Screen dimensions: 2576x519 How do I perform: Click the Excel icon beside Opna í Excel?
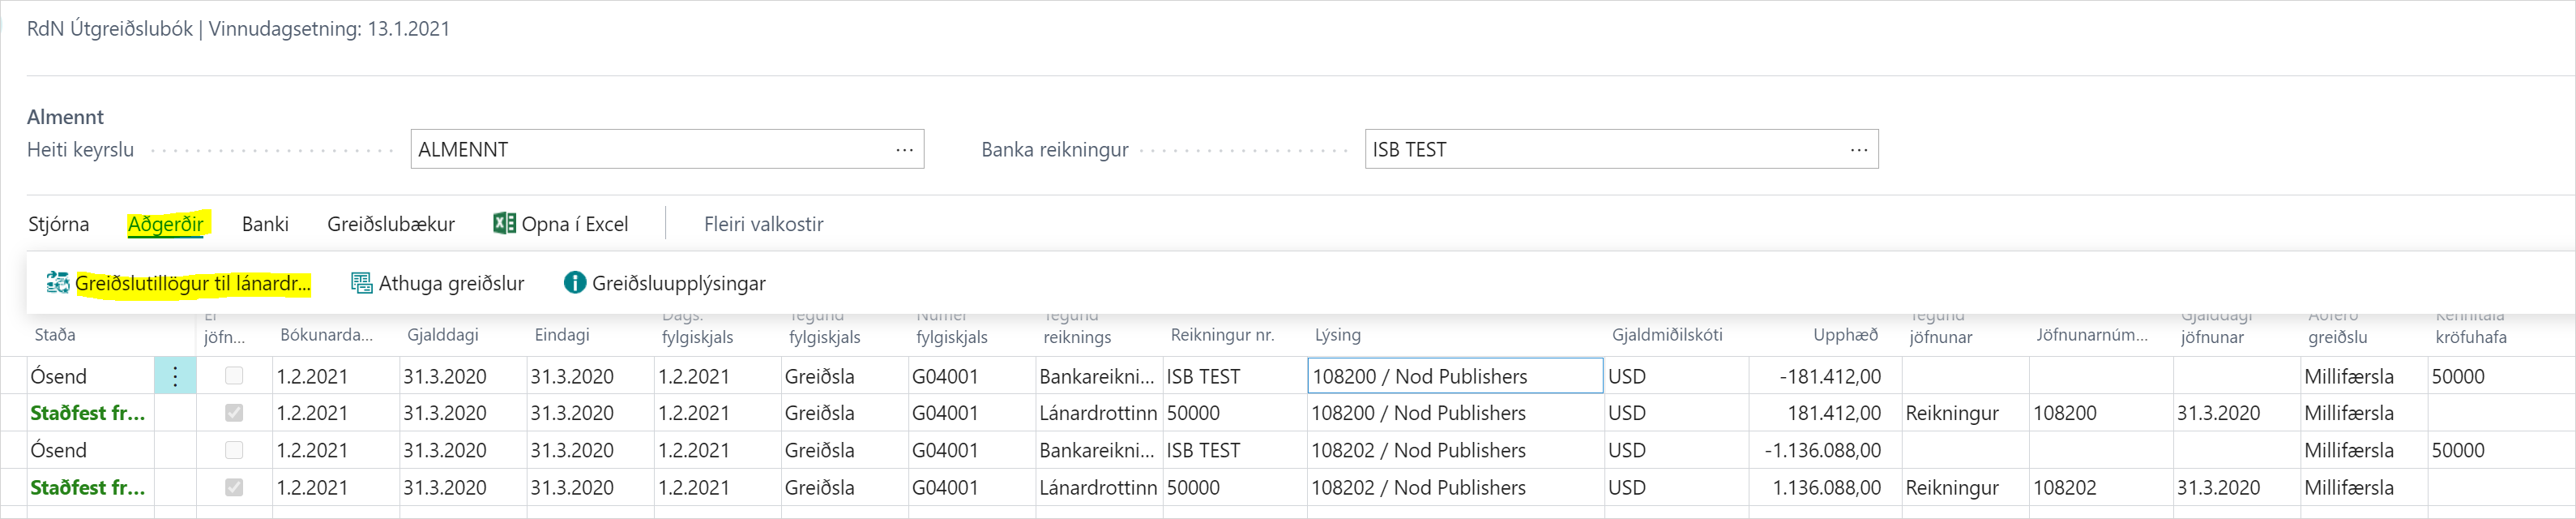pyautogui.click(x=504, y=224)
